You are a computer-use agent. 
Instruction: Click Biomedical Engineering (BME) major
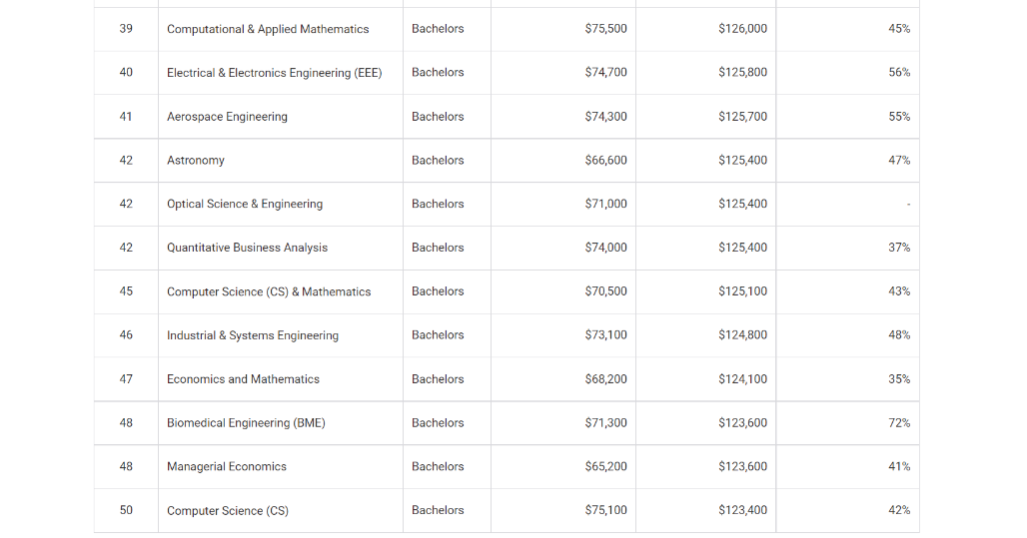coord(246,423)
